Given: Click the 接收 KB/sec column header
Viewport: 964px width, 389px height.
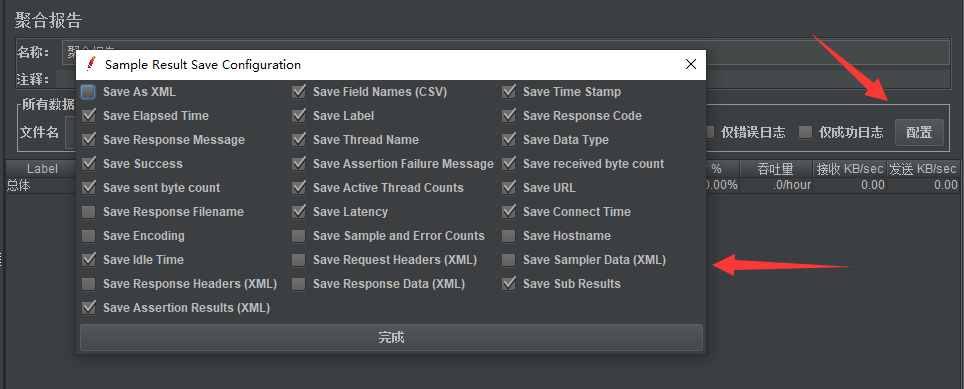Looking at the screenshot, I should [850, 168].
